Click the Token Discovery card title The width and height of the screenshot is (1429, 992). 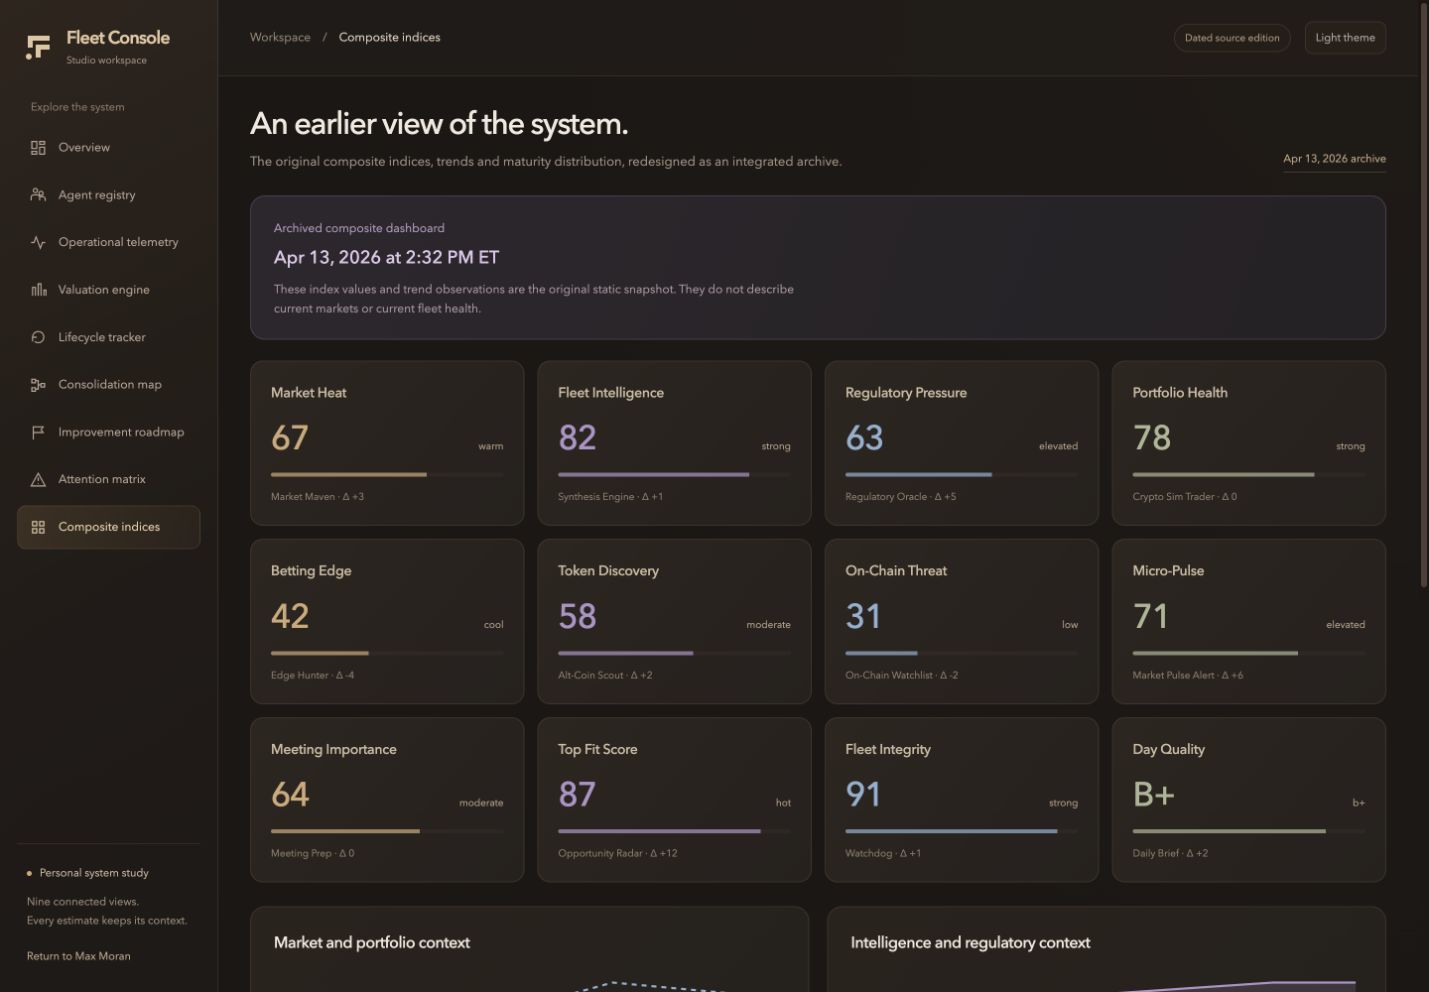(608, 571)
